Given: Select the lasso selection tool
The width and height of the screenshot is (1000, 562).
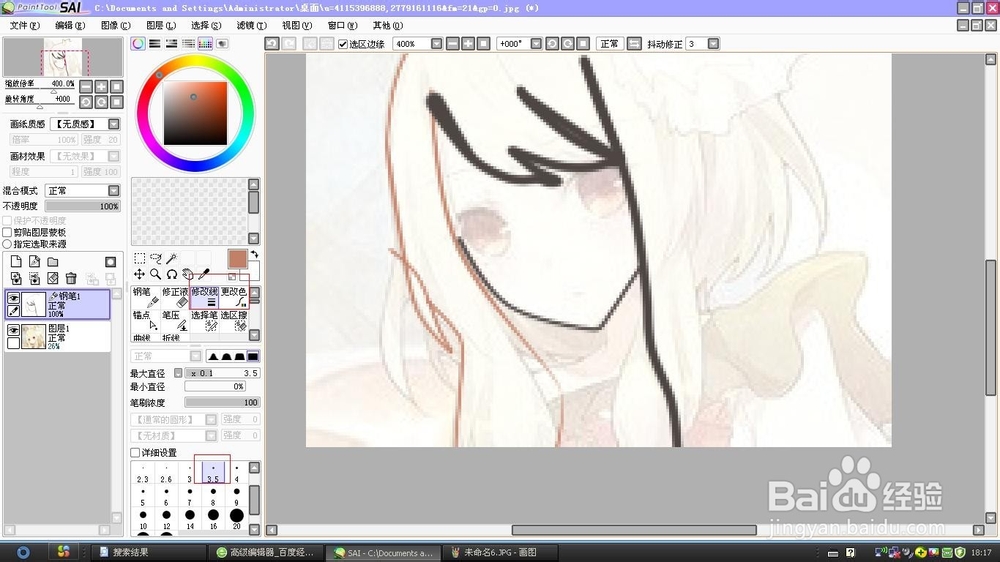Looking at the screenshot, I should tap(156, 258).
